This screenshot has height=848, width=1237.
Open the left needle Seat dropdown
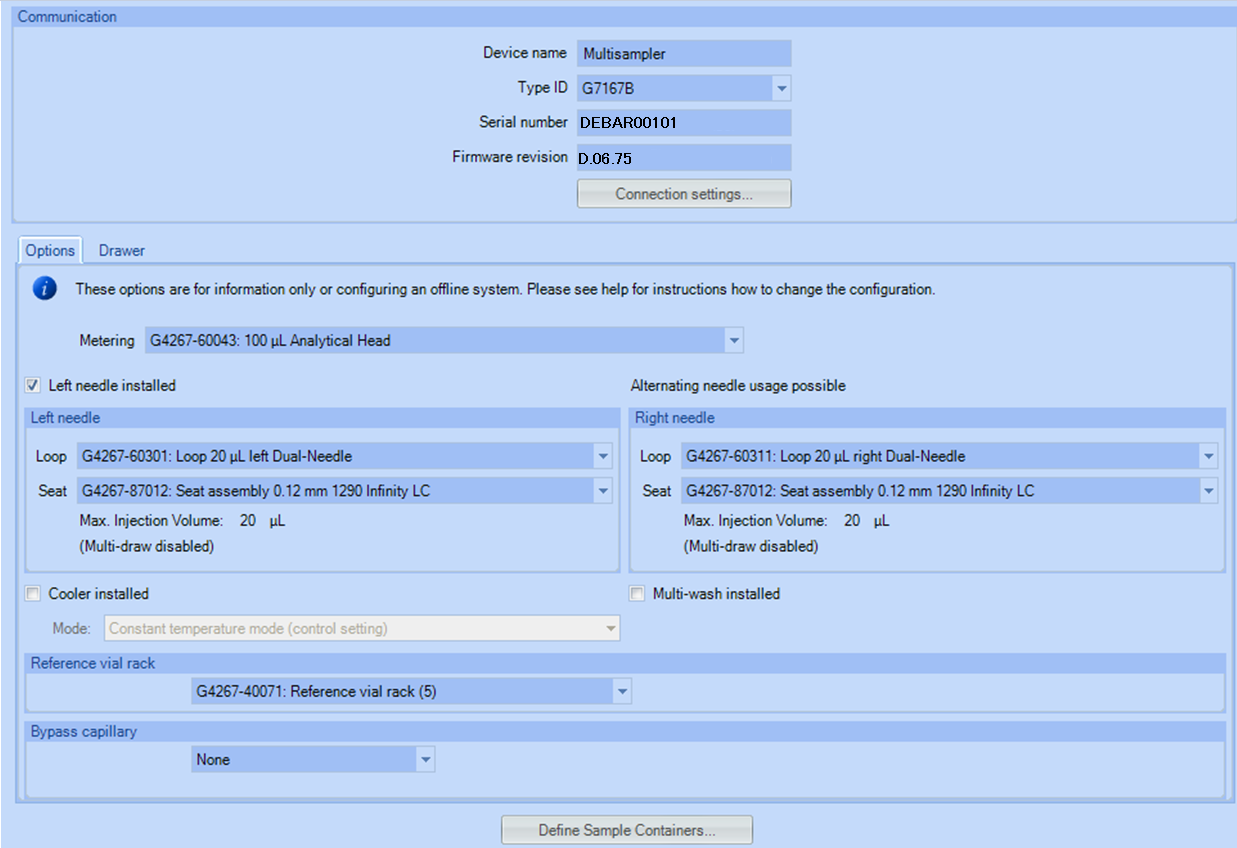pyautogui.click(x=604, y=491)
